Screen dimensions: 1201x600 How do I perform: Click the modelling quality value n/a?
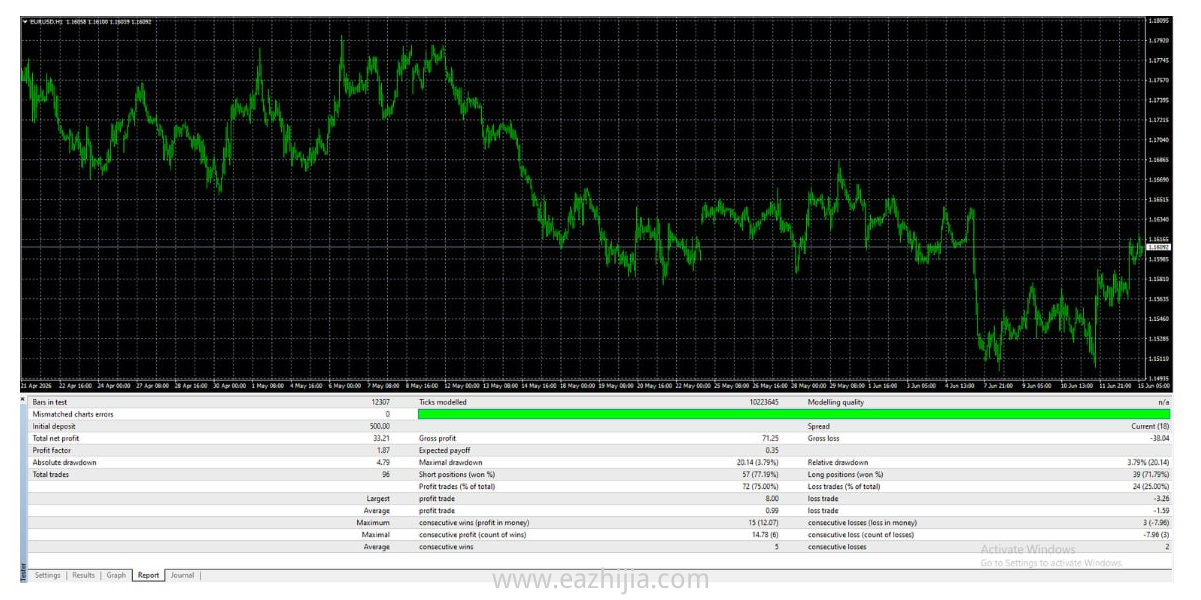(x=1164, y=402)
